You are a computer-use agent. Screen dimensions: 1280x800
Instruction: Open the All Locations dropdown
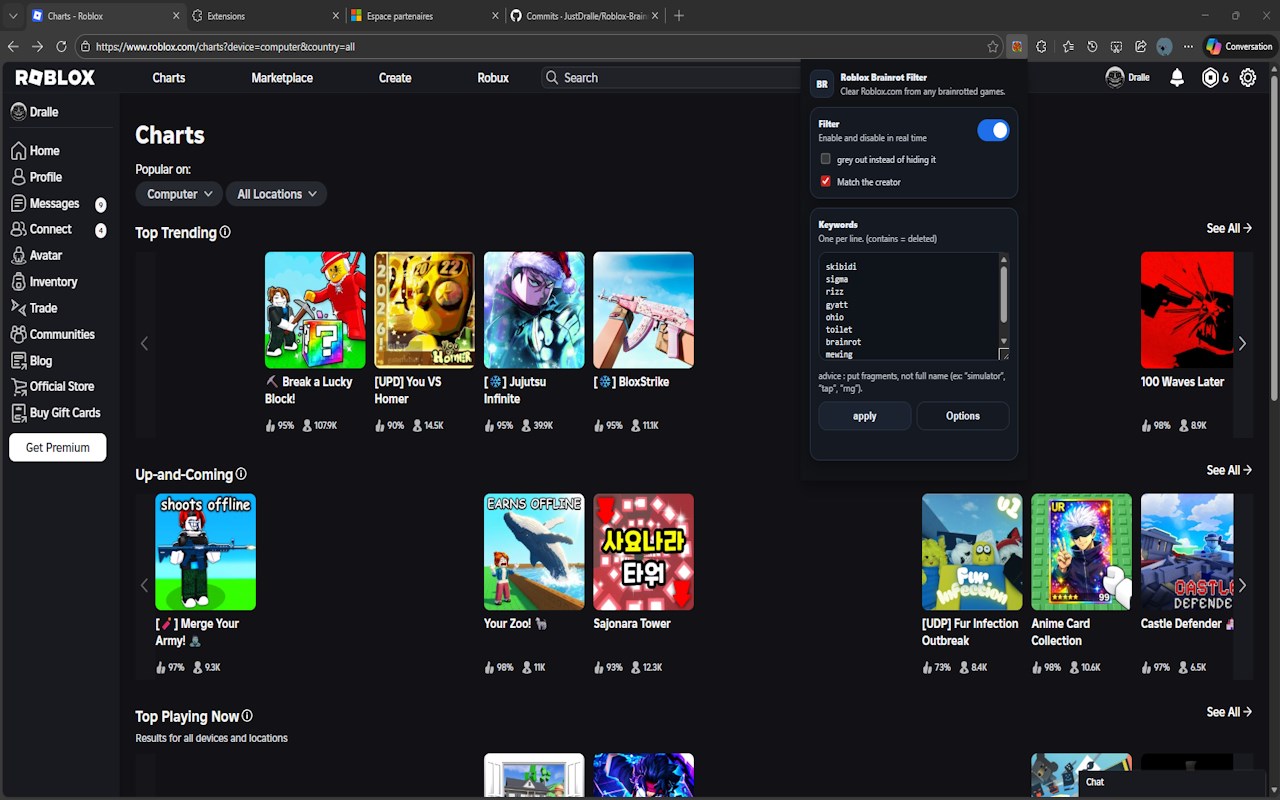click(277, 194)
